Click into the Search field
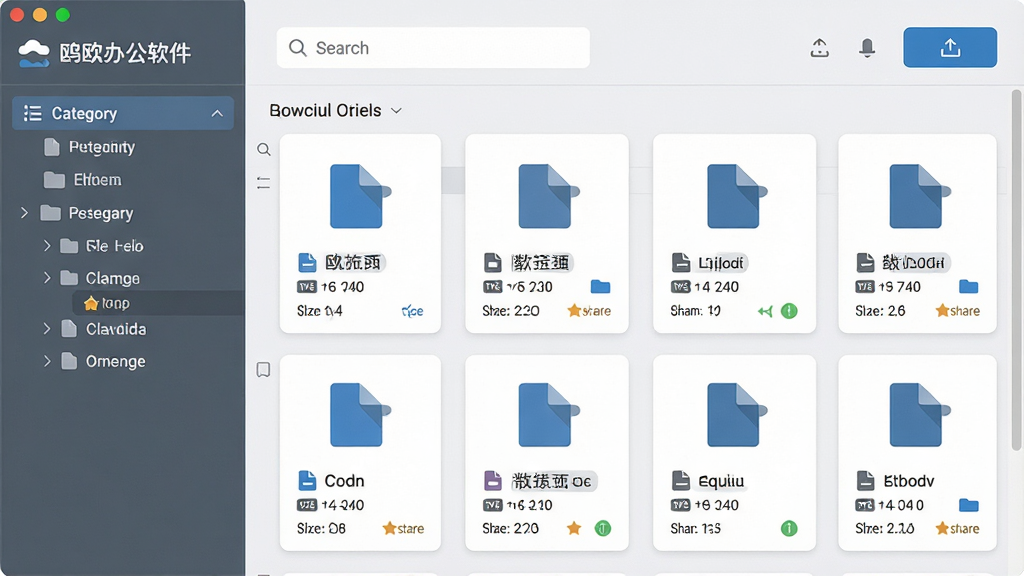The width and height of the screenshot is (1024, 576). click(x=433, y=48)
